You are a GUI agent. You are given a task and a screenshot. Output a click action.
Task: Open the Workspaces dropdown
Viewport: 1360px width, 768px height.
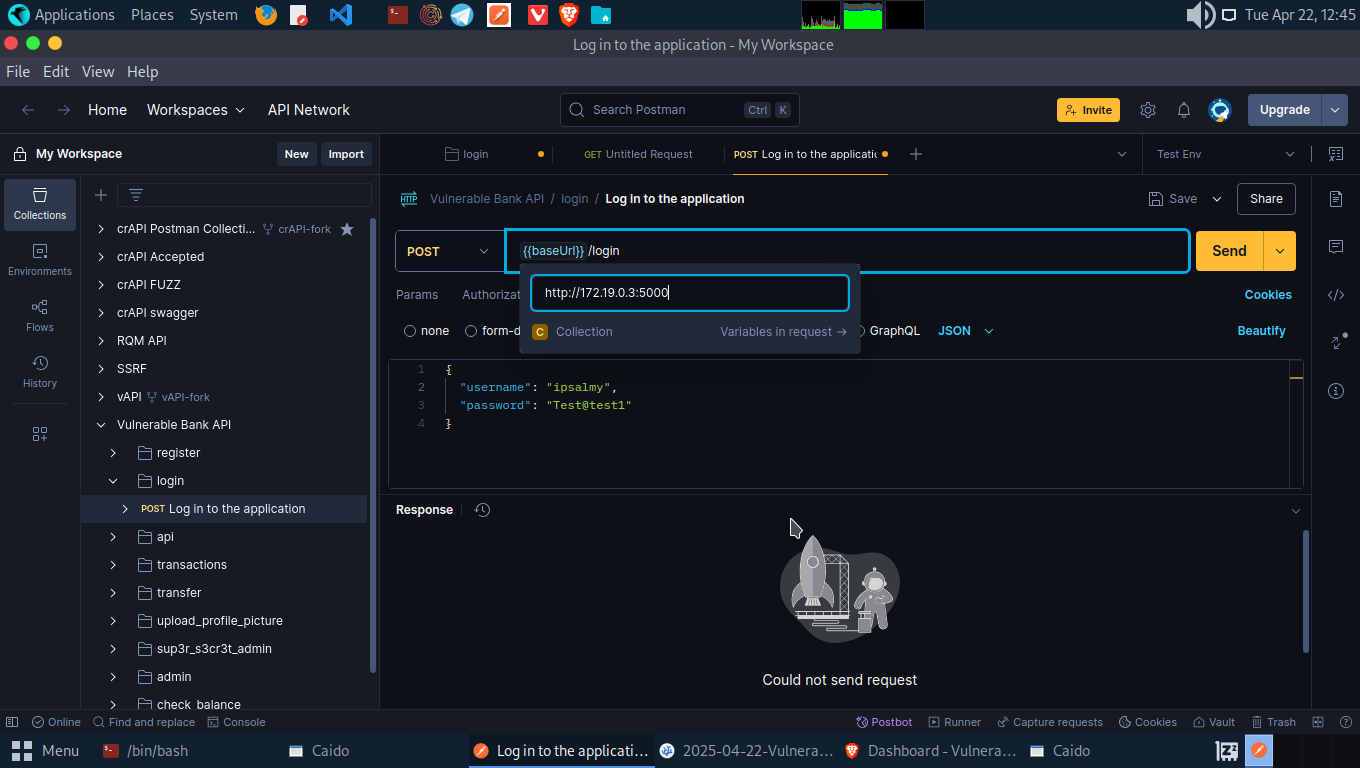(x=196, y=110)
